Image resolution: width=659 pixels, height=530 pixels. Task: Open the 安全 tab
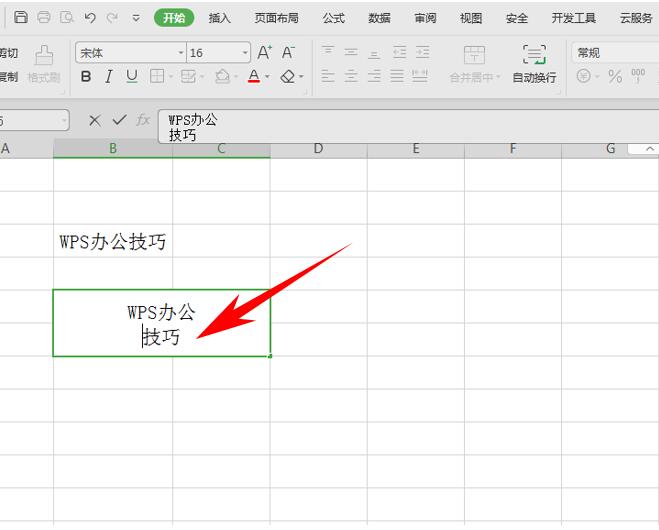[517, 18]
